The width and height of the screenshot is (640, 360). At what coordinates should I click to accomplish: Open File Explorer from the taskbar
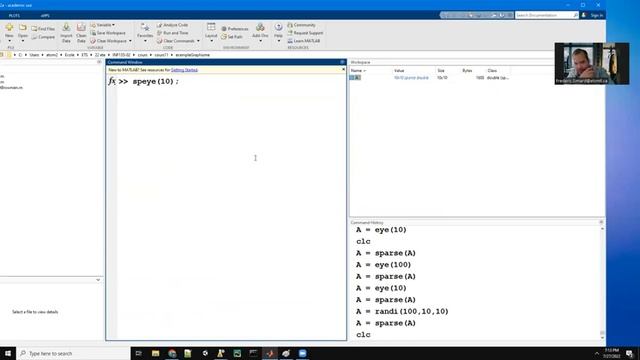155,353
